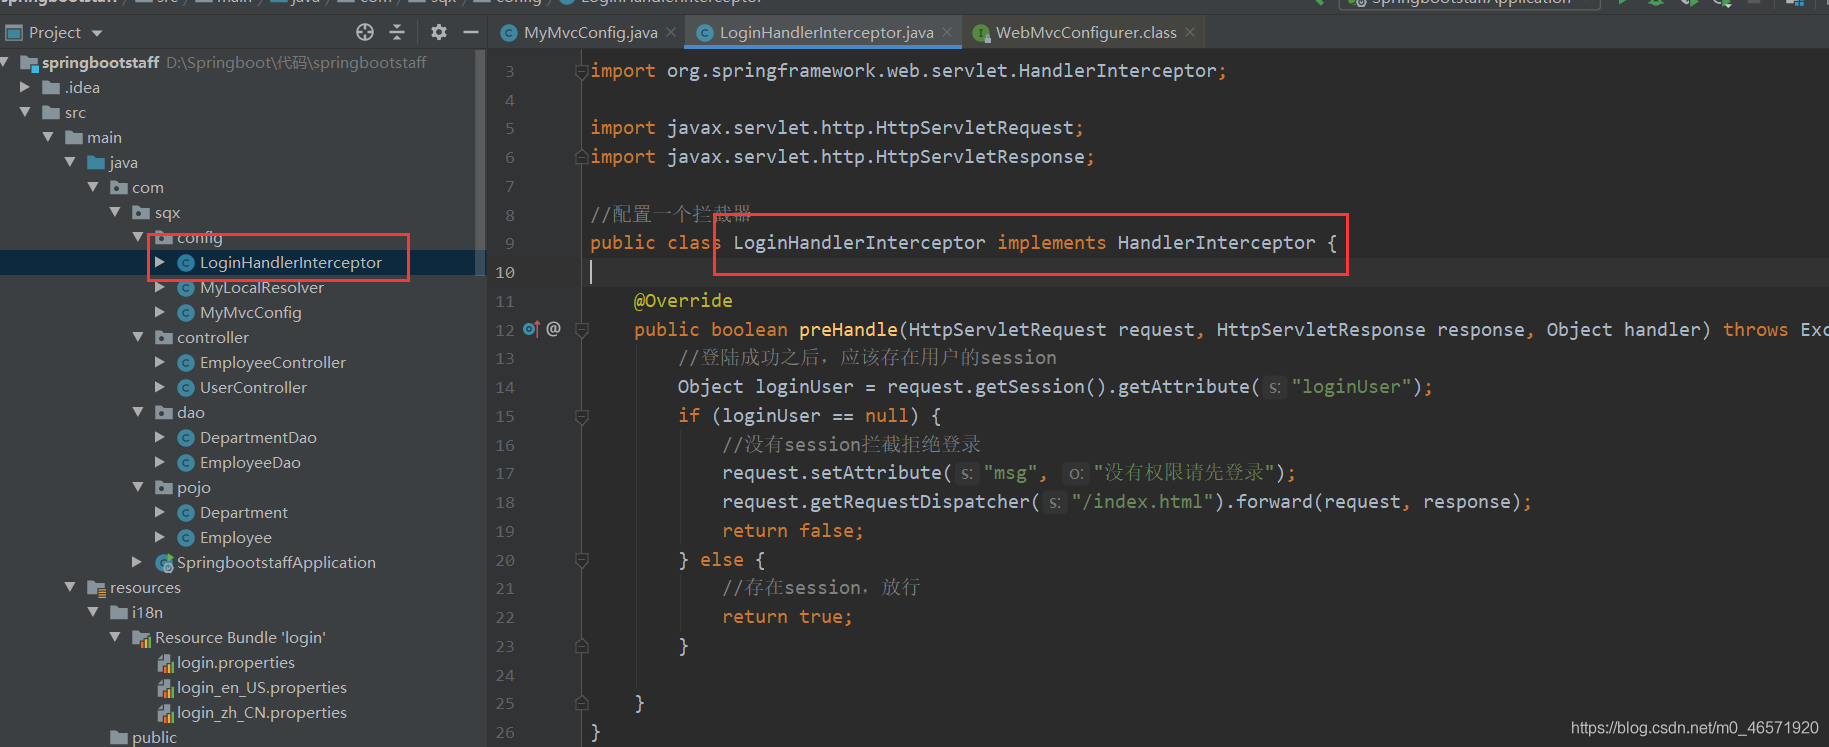1829x747 pixels.
Task: Collapse the com package arrow
Action: point(93,188)
